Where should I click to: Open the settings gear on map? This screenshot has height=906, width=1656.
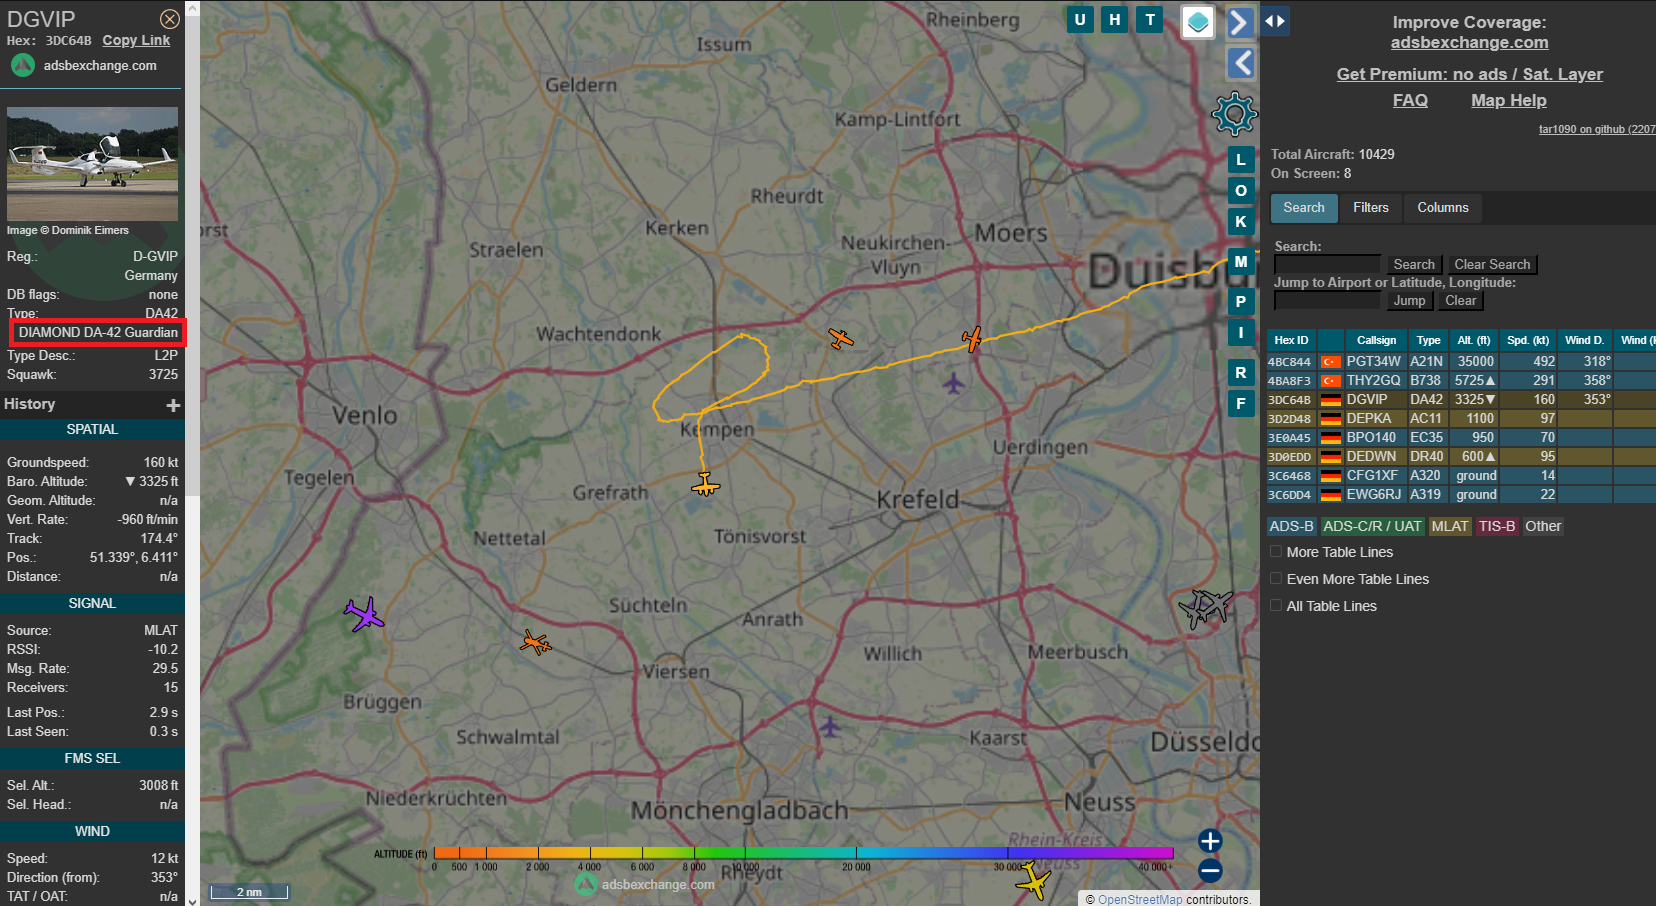pyautogui.click(x=1234, y=114)
